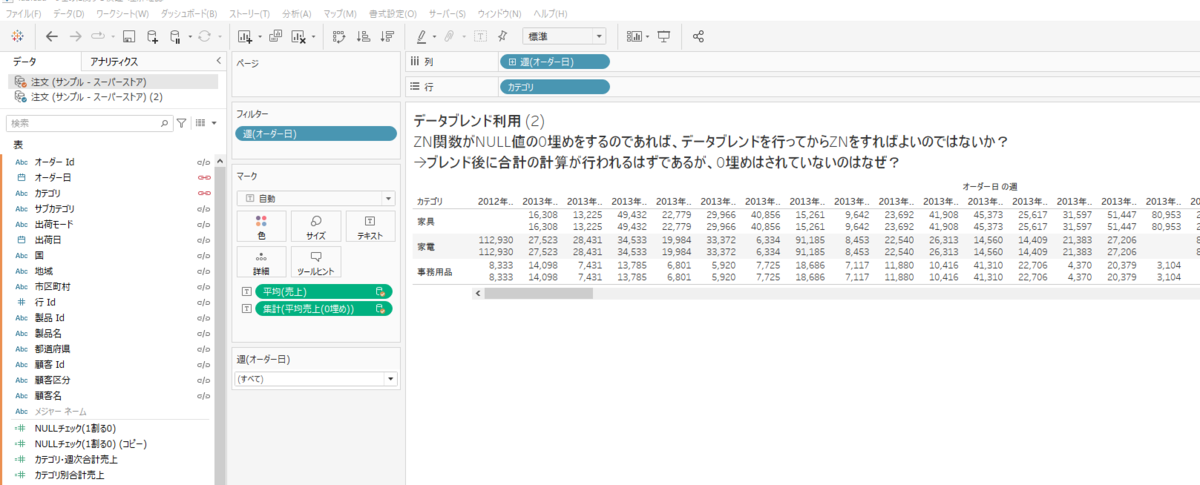Switch to the アナリティクス tab

pyautogui.click(x=113, y=62)
